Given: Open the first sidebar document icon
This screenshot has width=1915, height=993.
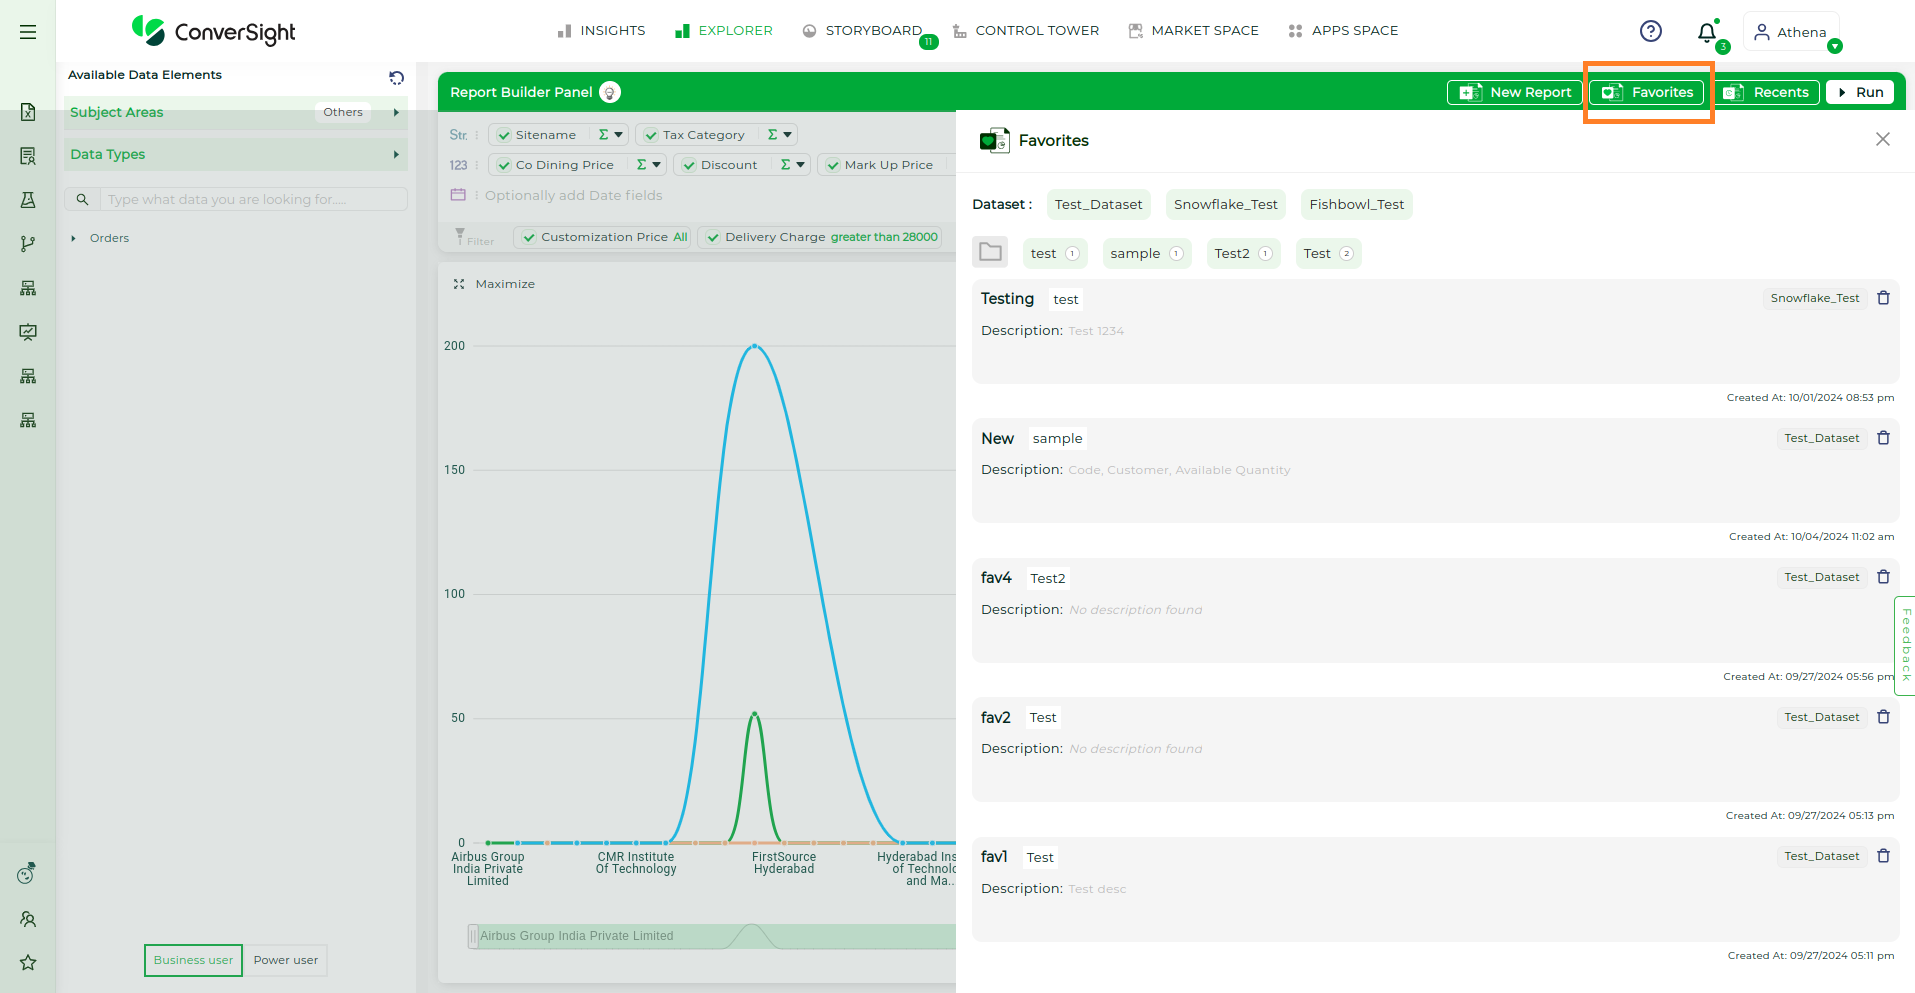Looking at the screenshot, I should (x=28, y=112).
